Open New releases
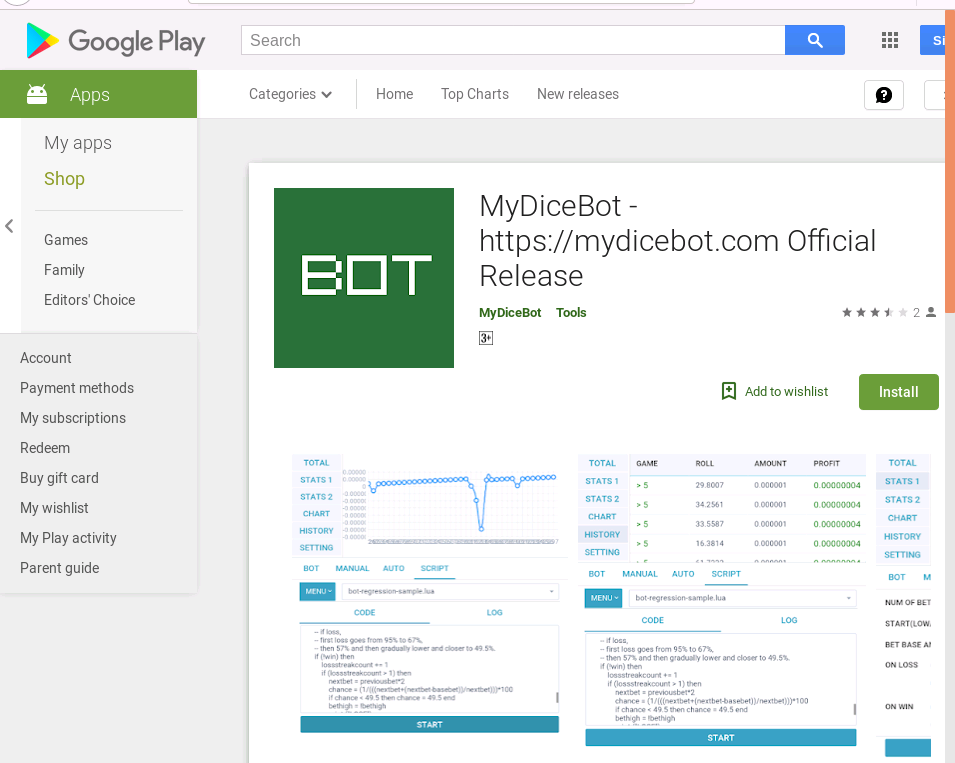 pos(577,94)
